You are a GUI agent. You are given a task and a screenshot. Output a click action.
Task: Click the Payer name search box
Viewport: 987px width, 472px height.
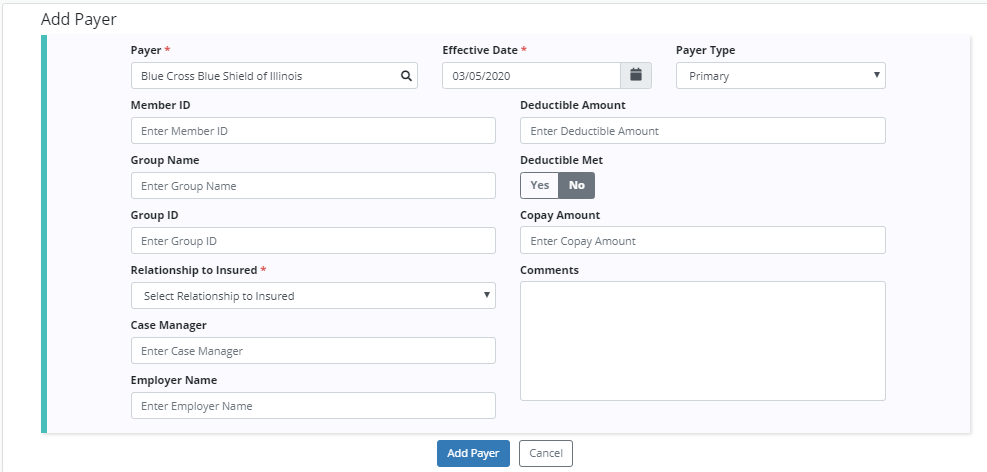pyautogui.click(x=264, y=76)
